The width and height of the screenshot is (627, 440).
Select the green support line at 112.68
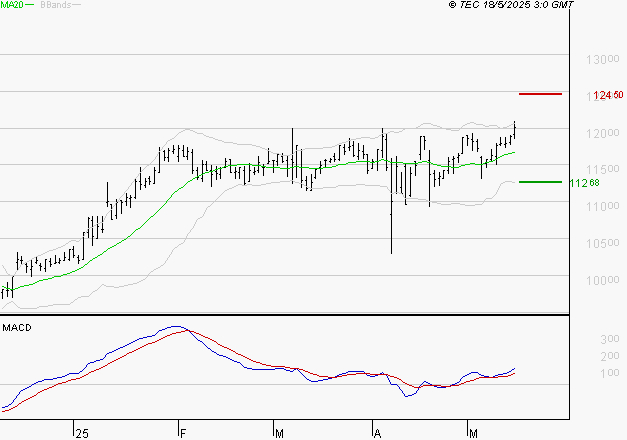tap(540, 182)
